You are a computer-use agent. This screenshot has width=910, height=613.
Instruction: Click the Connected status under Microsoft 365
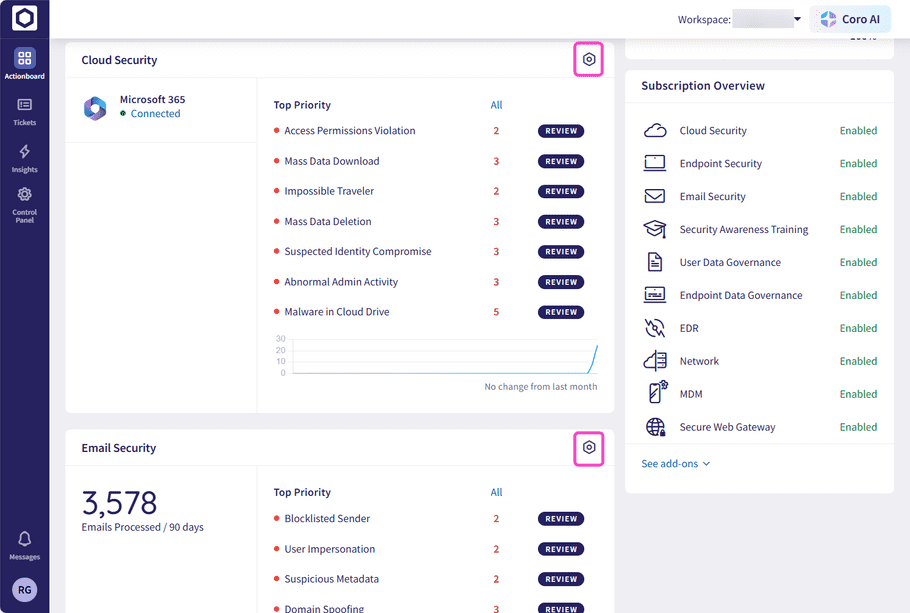[x=154, y=113]
